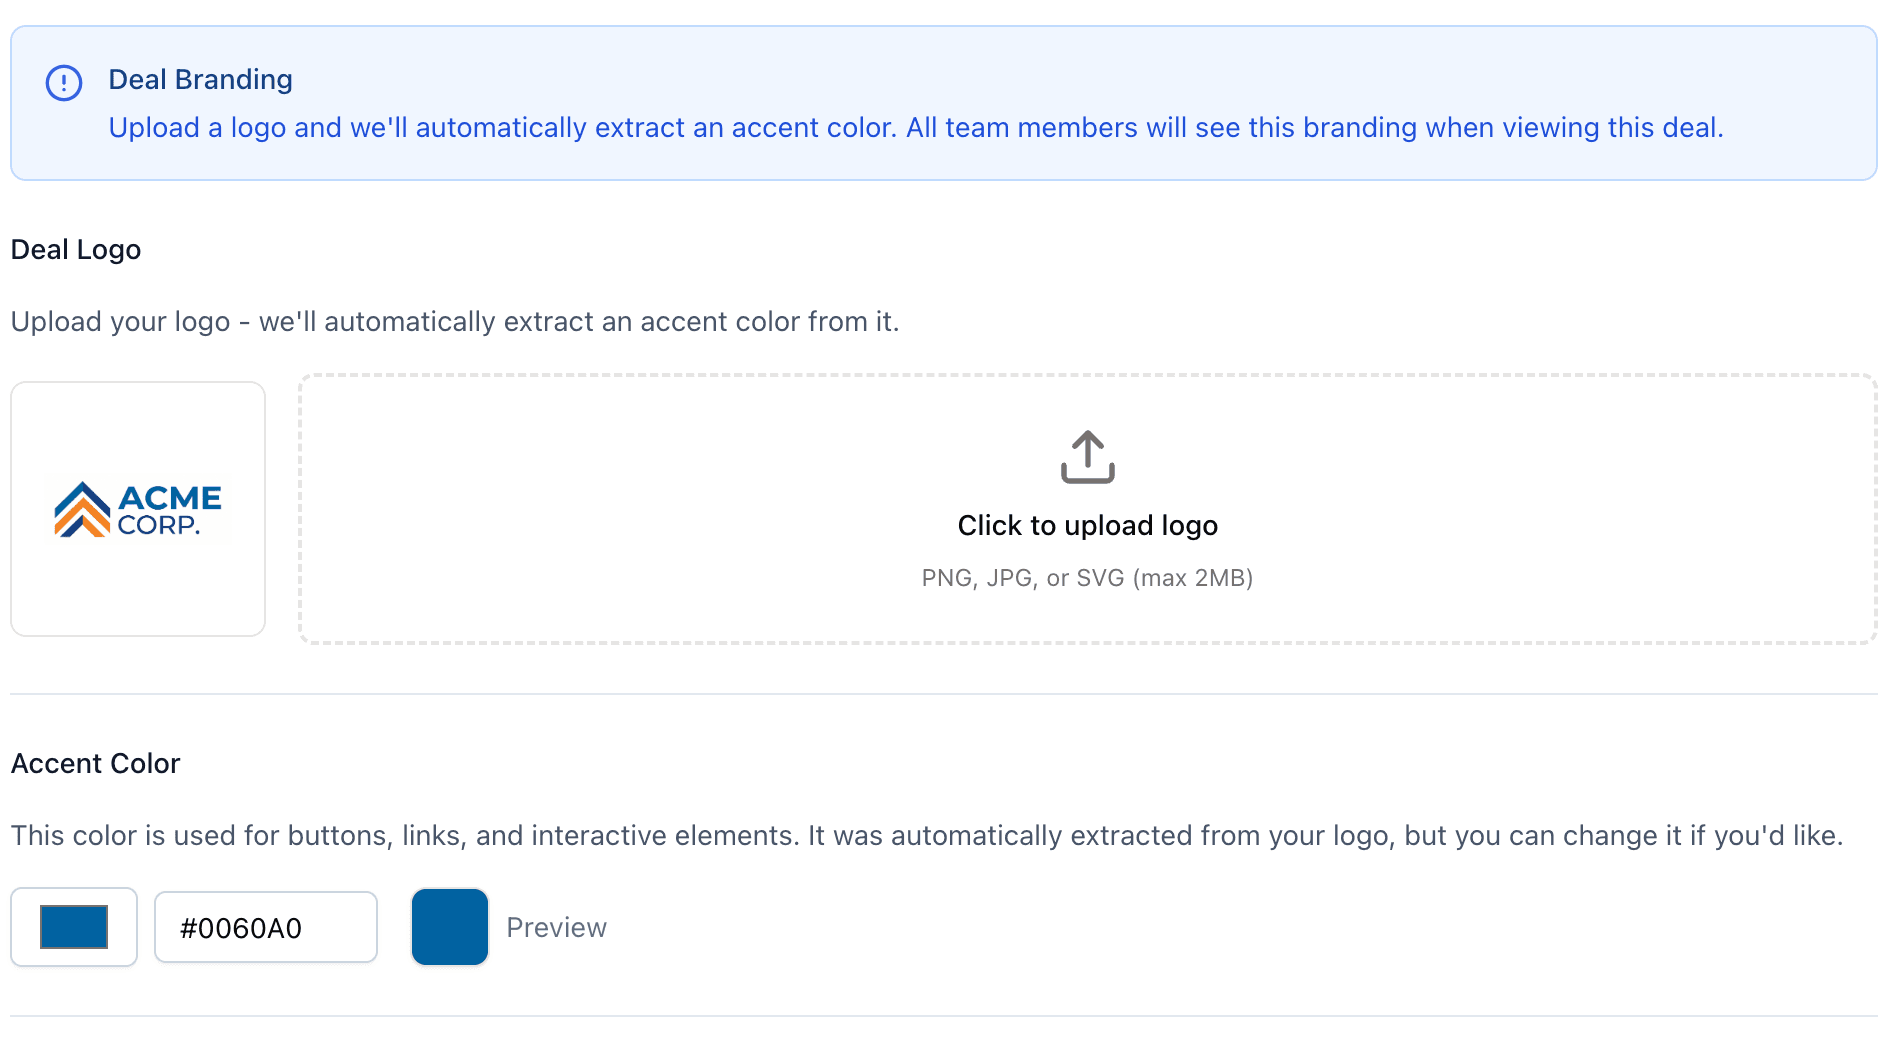Click the accent color swatch inside outlined box
This screenshot has width=1890, height=1064.
(73, 927)
